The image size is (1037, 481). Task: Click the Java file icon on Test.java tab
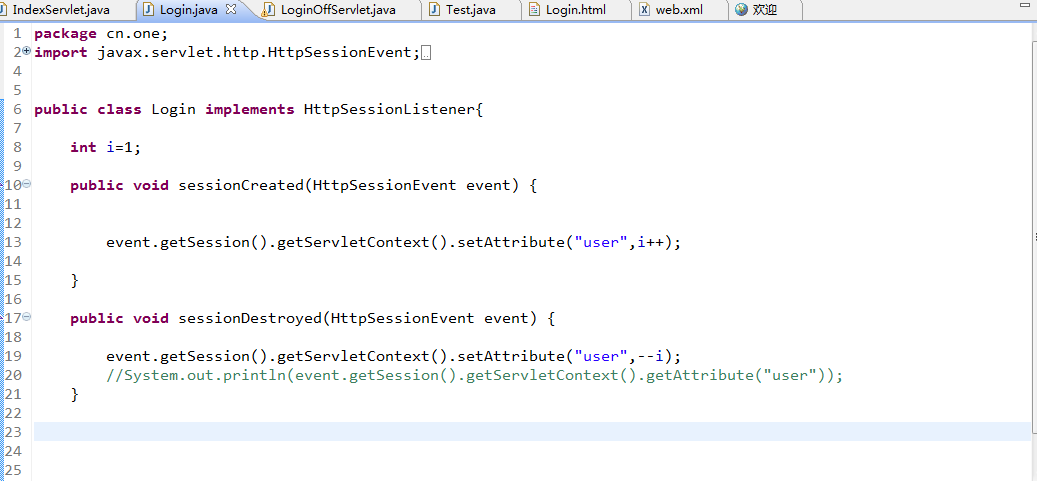coord(435,10)
